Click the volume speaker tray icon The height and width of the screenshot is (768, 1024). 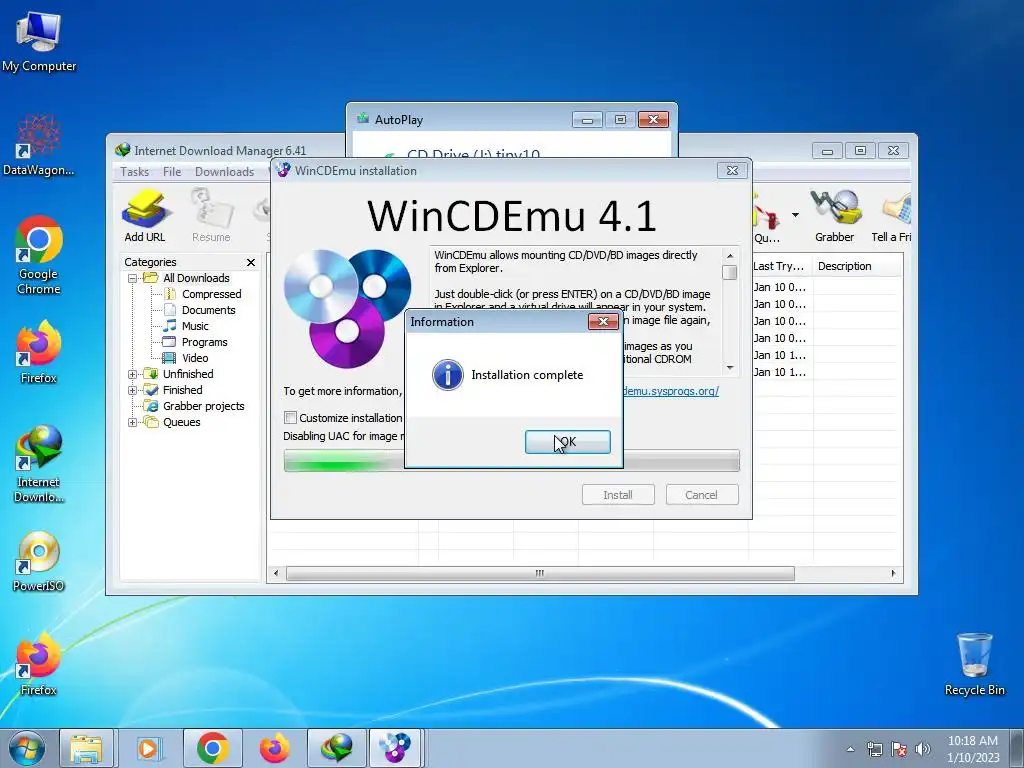pos(923,749)
